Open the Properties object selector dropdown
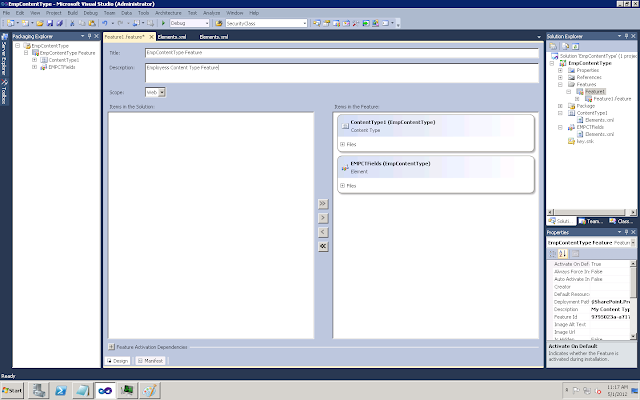Screen dimensions: 640x400 point(633,242)
